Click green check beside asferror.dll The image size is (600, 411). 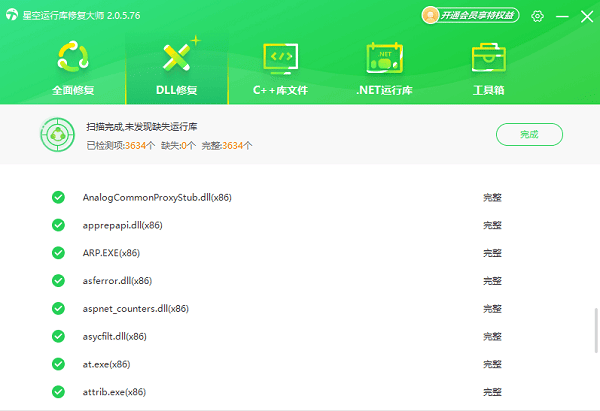(x=58, y=281)
